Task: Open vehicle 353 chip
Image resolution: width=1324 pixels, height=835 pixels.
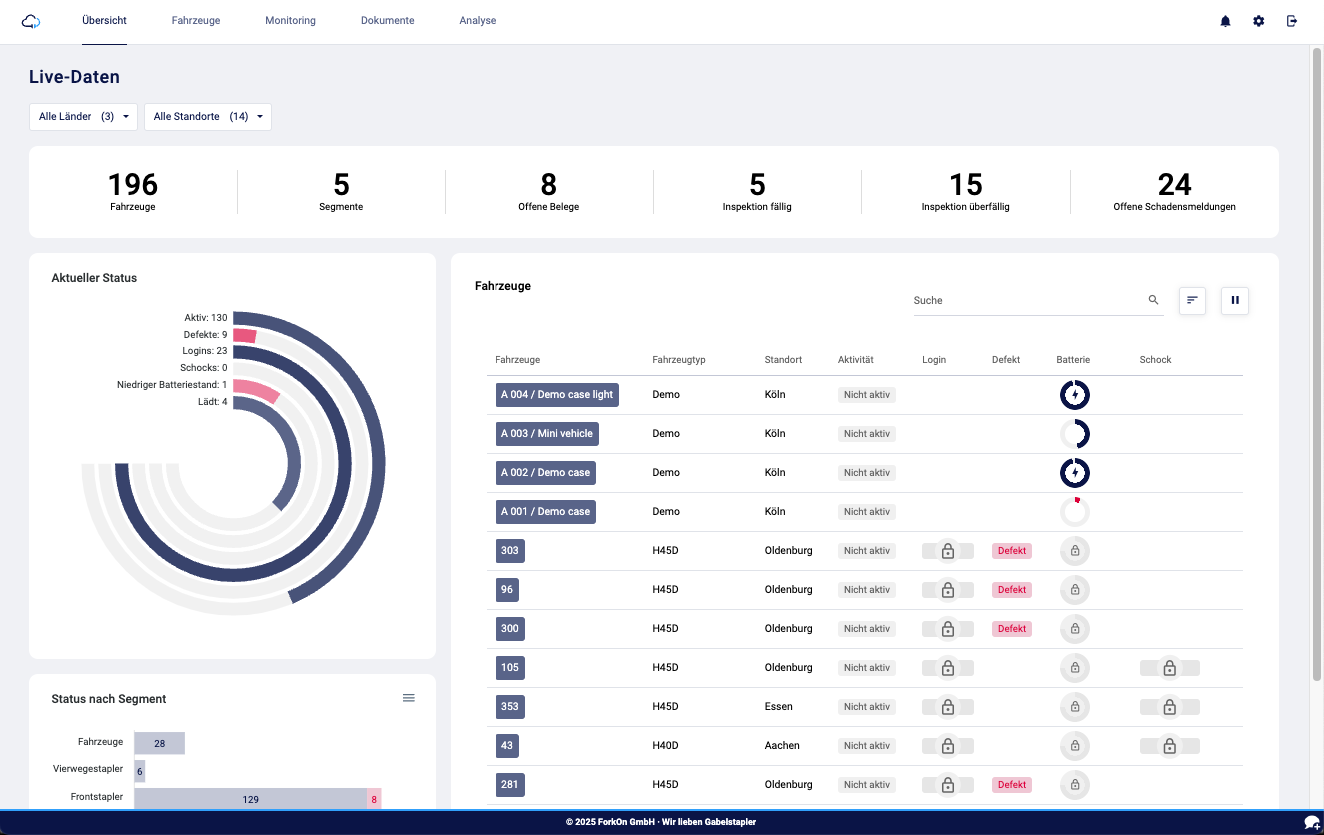Action: pyautogui.click(x=510, y=707)
